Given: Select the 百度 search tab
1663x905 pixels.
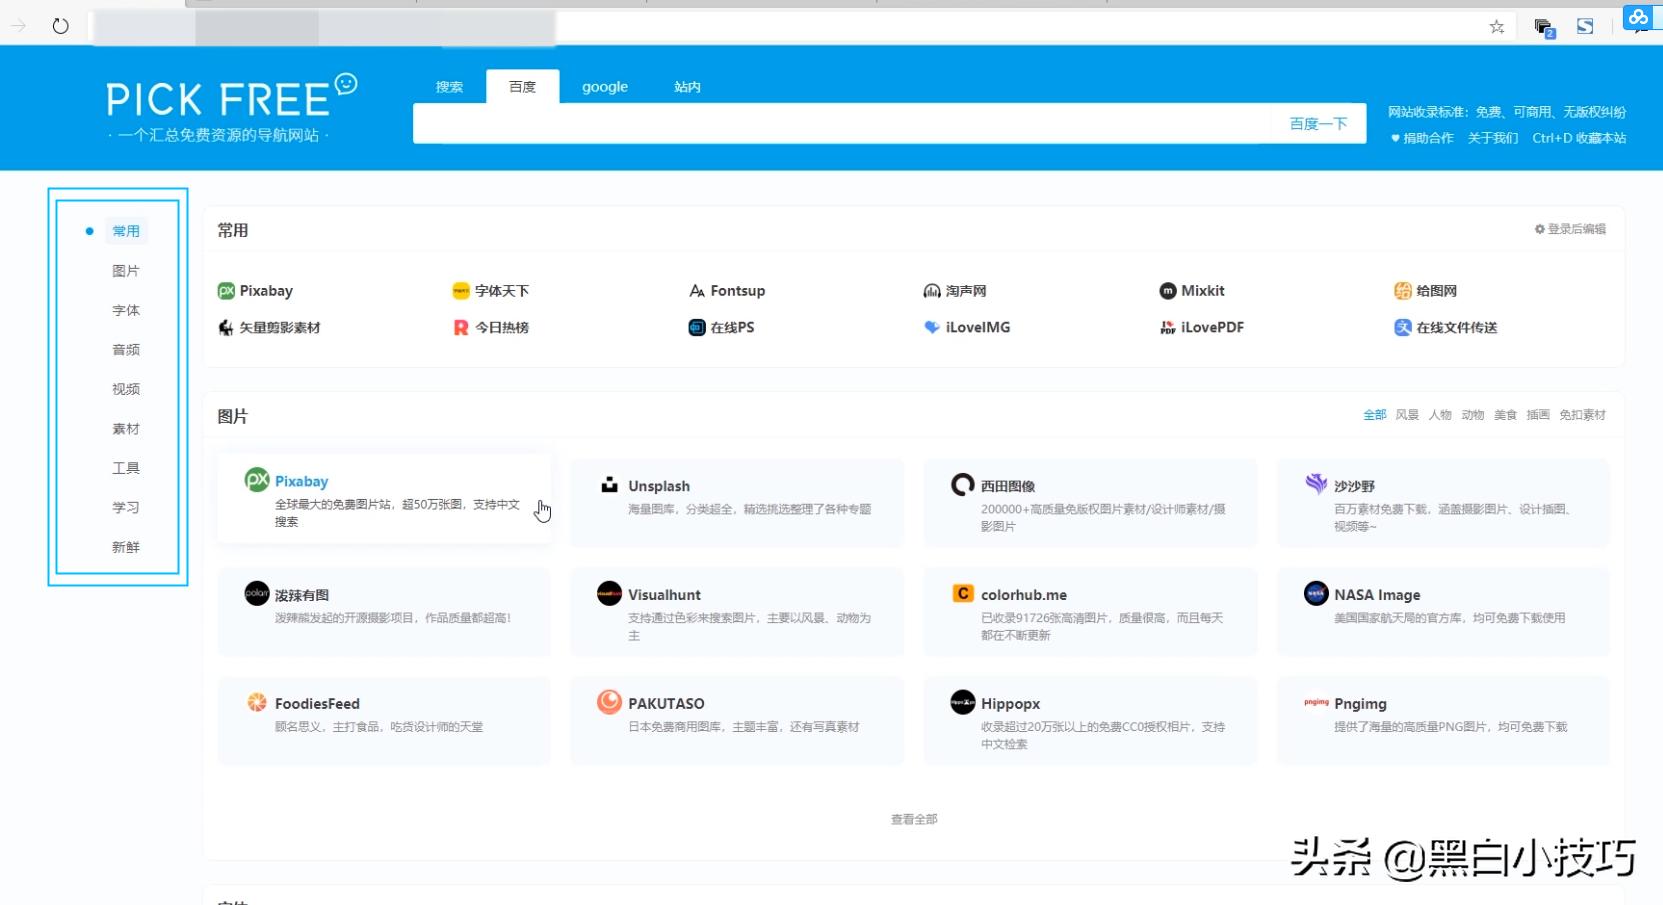Looking at the screenshot, I should point(523,87).
